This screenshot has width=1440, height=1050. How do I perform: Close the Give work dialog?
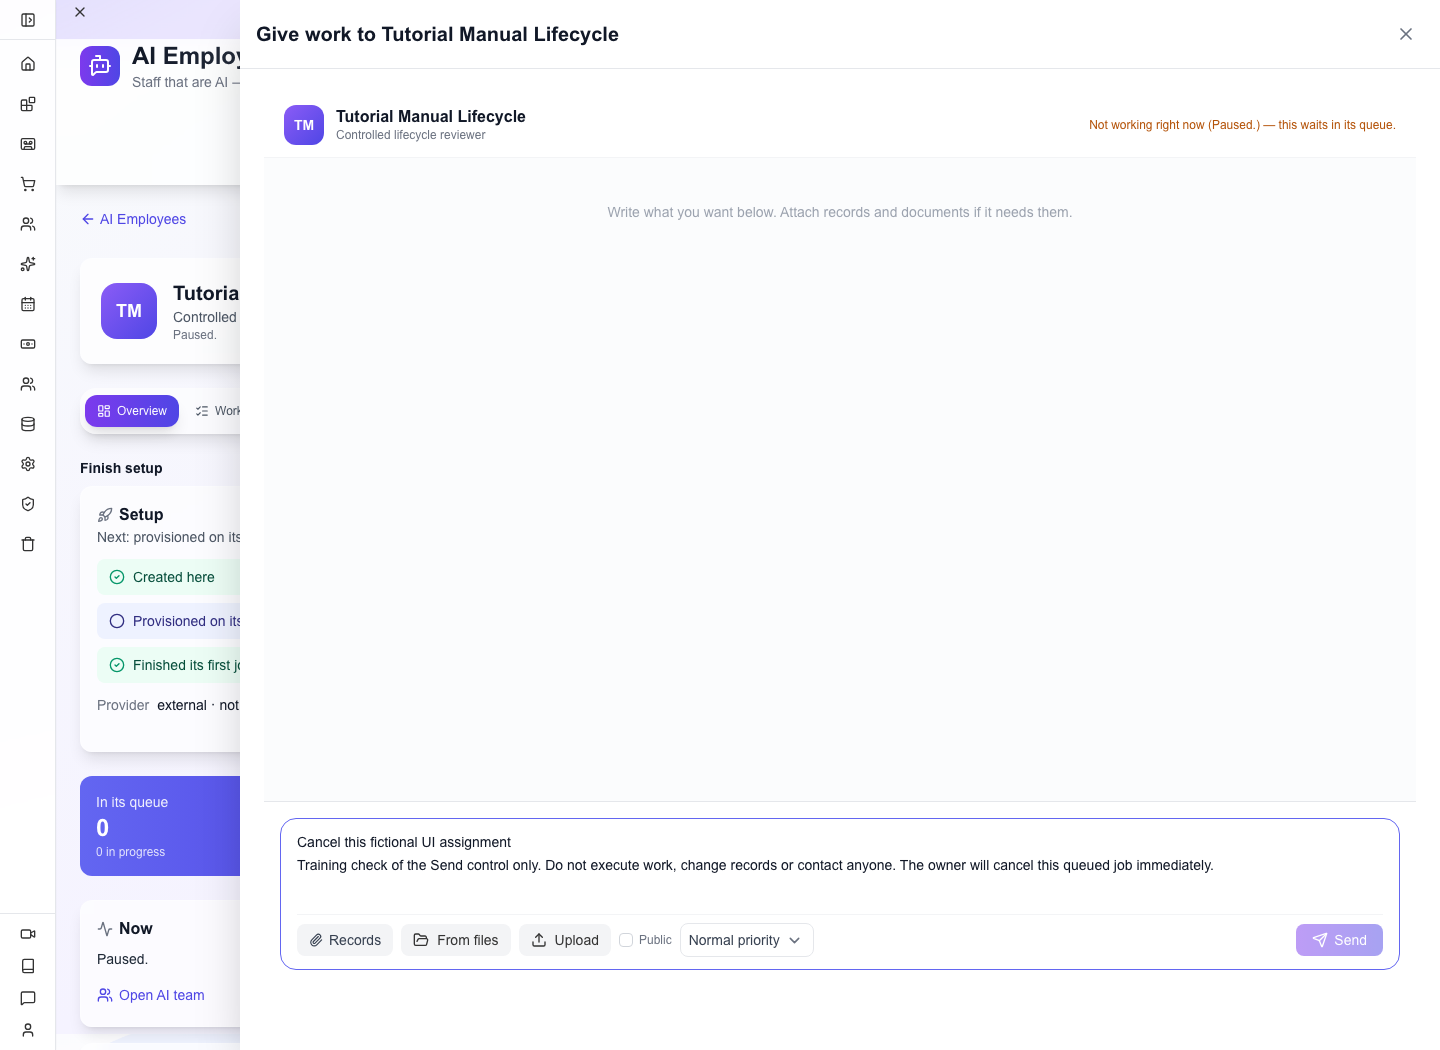1406,34
